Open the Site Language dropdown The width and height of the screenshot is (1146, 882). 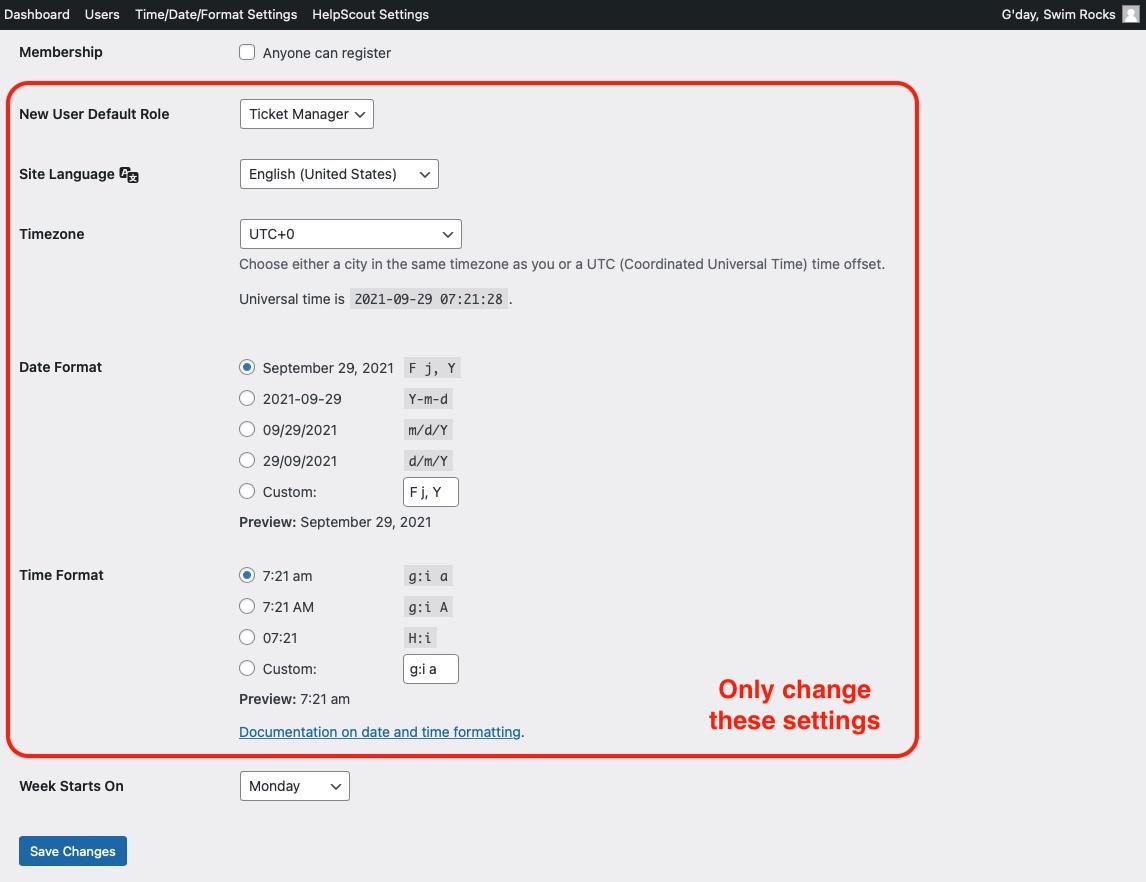tap(339, 174)
